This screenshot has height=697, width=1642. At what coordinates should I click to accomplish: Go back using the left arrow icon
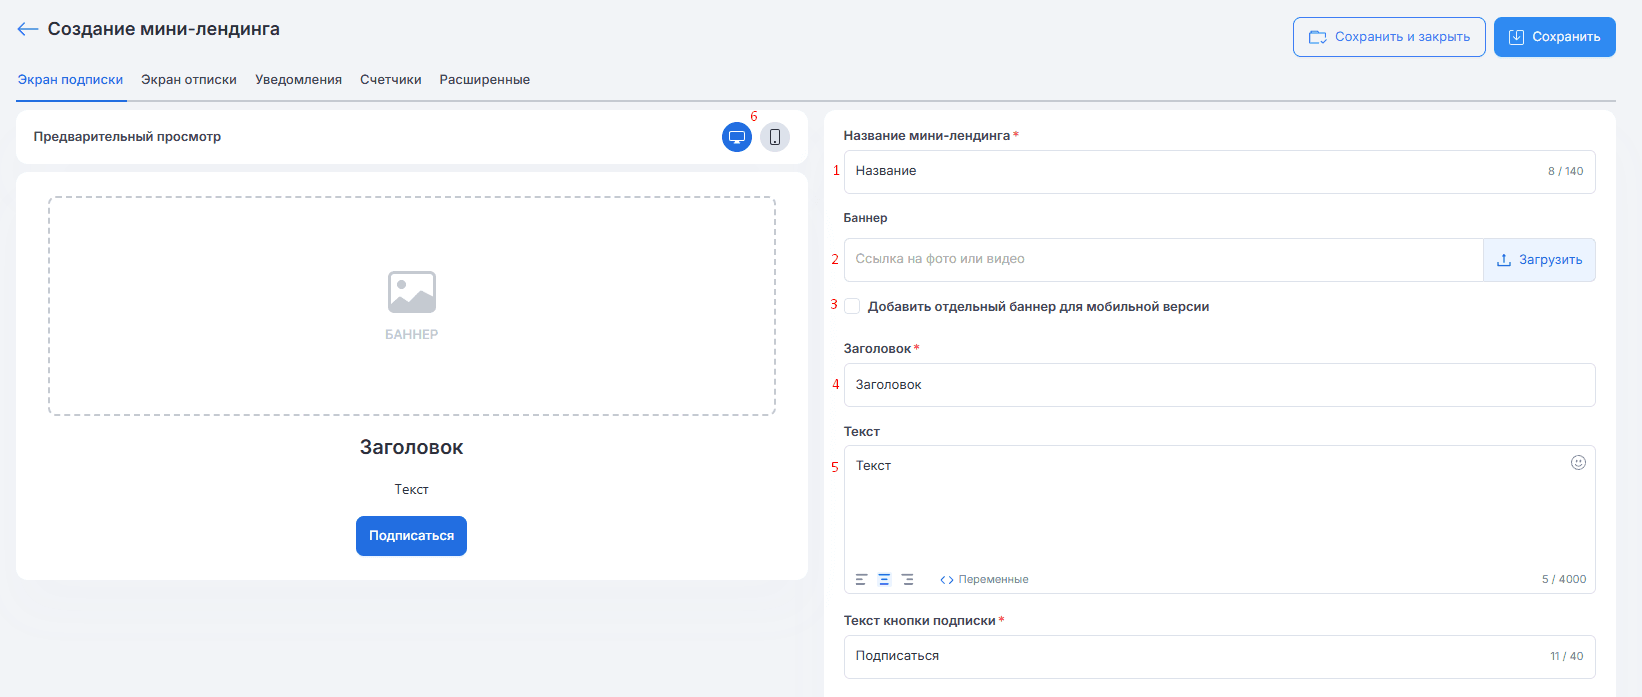pos(28,30)
